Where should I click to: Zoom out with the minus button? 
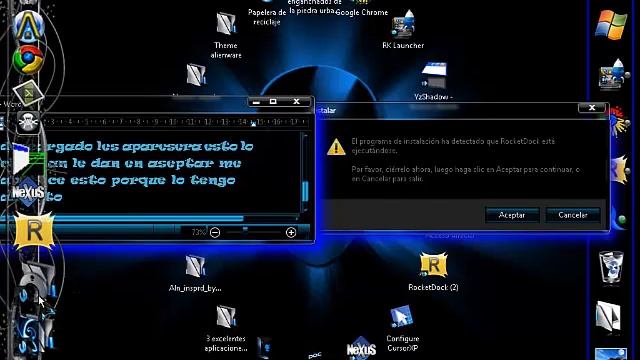click(215, 233)
